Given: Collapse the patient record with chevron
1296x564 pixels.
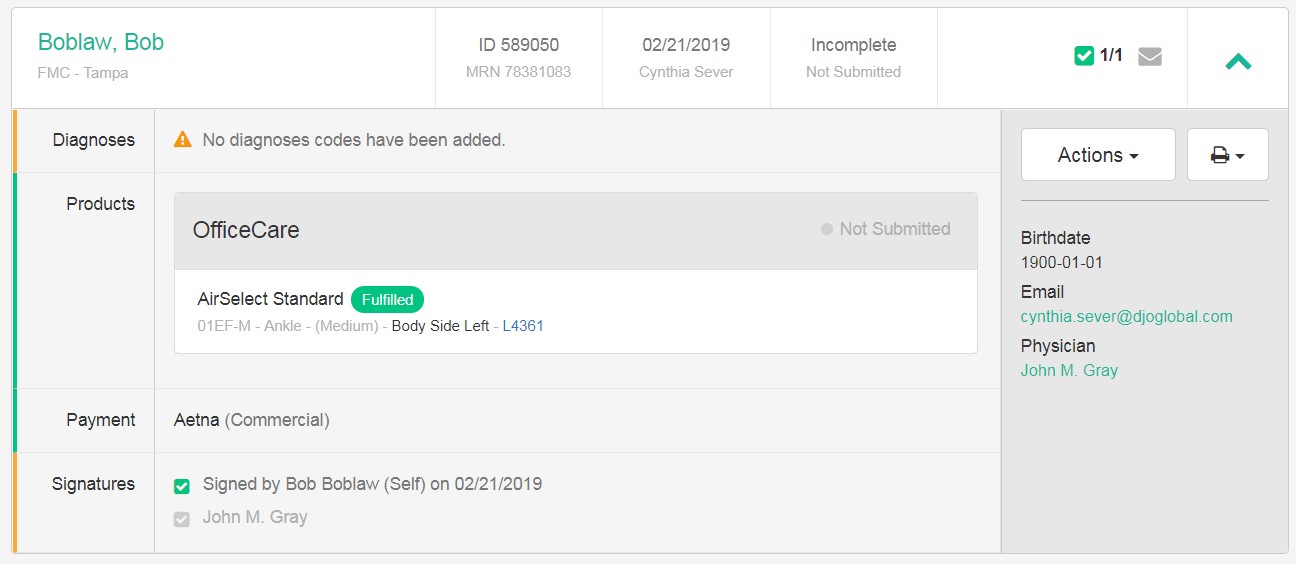Looking at the screenshot, I should (1238, 61).
